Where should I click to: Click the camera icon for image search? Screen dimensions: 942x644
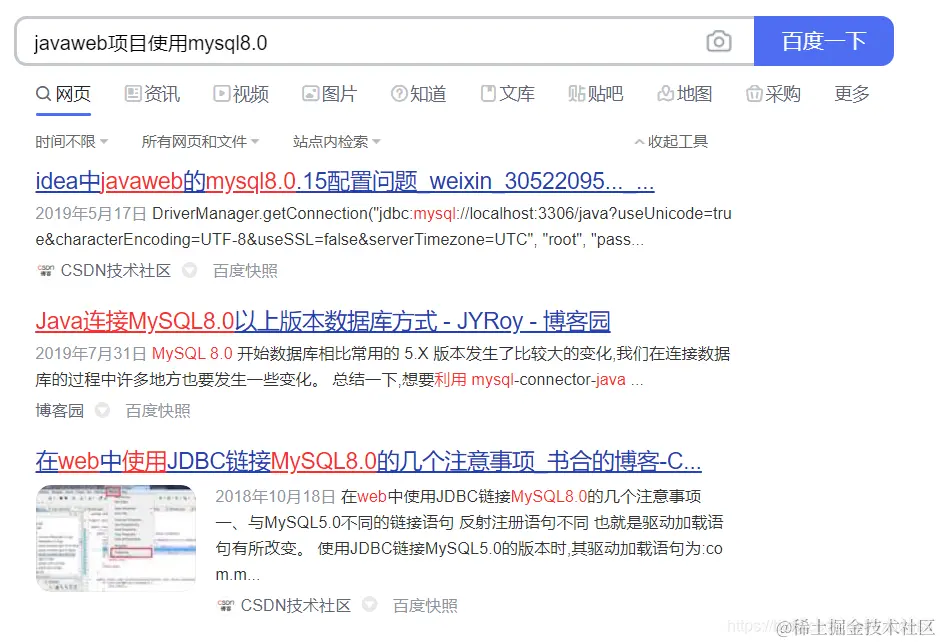[x=719, y=41]
